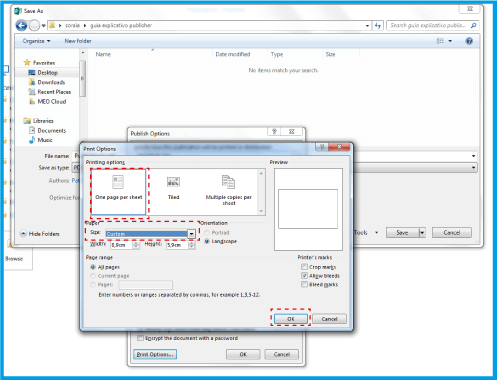The height and width of the screenshot is (380, 497).
Task: Increase the paper Width stepper value
Action: click(136, 243)
